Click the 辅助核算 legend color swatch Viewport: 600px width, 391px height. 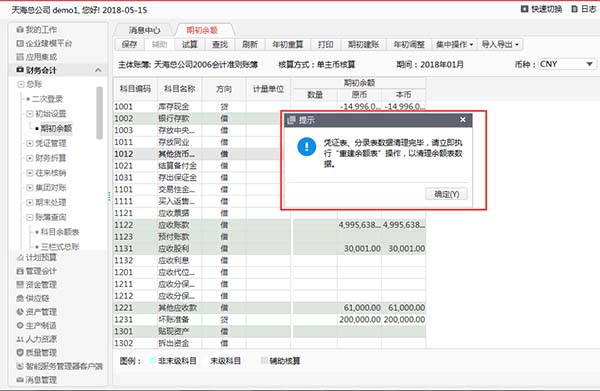coord(264,360)
